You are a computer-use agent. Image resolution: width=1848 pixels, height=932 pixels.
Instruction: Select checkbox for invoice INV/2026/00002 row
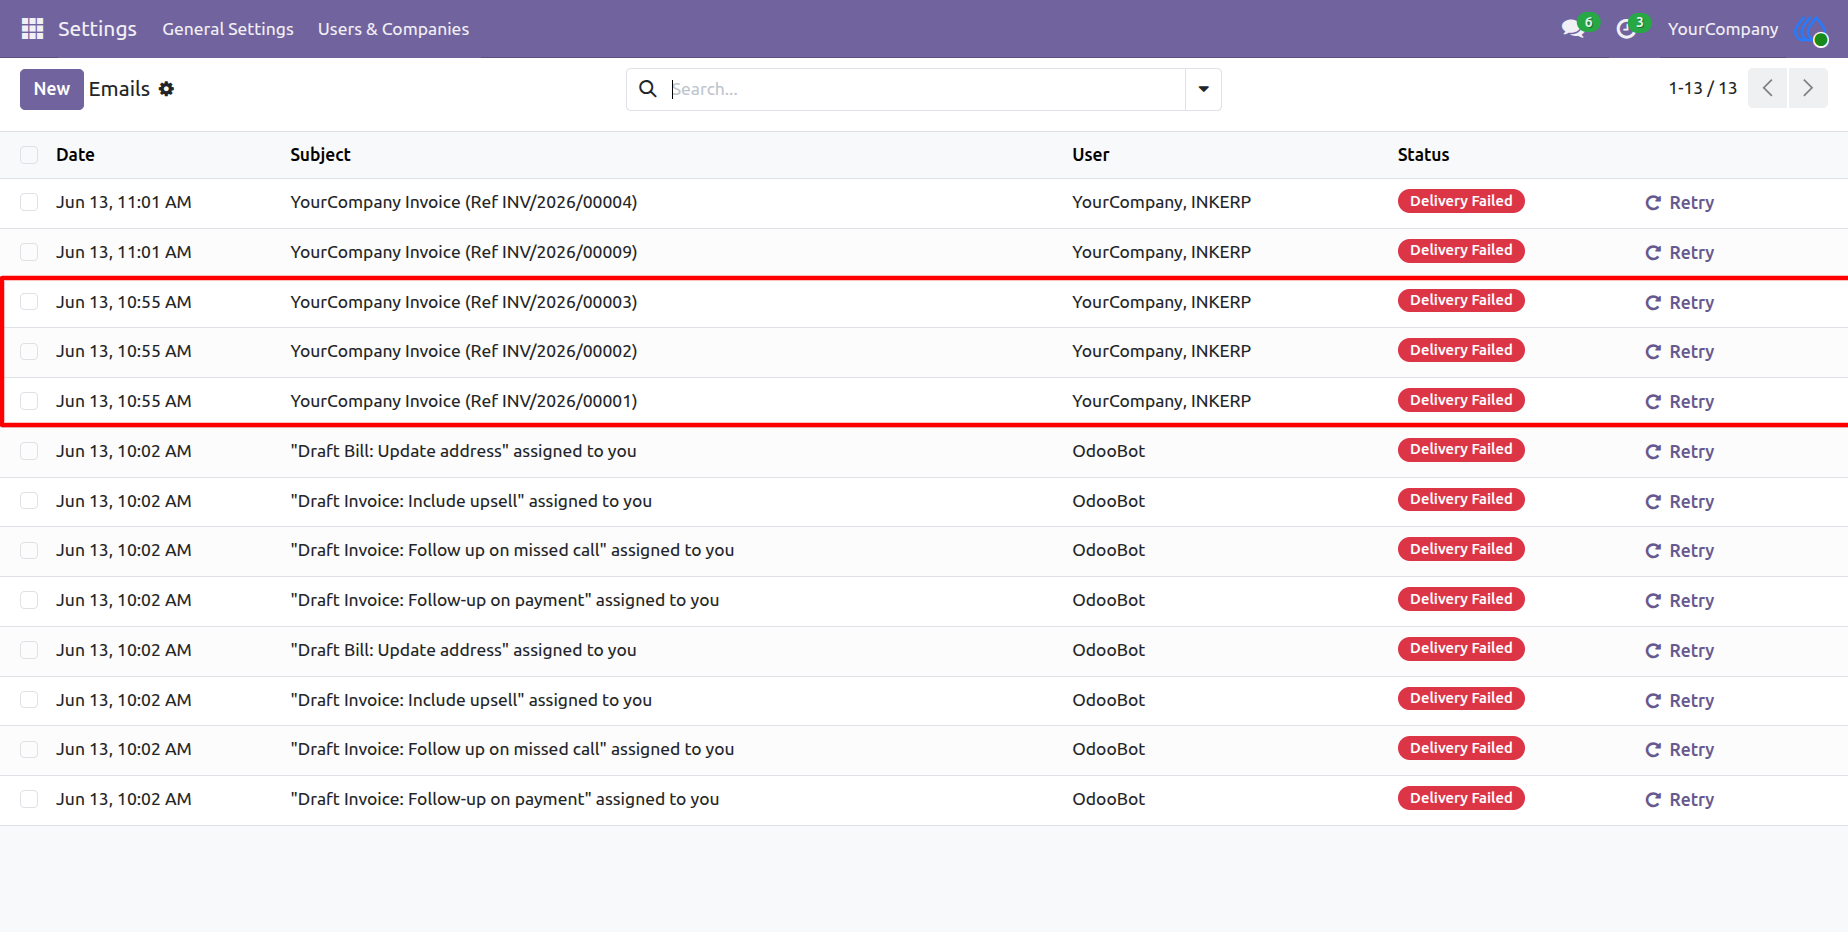[x=29, y=351]
